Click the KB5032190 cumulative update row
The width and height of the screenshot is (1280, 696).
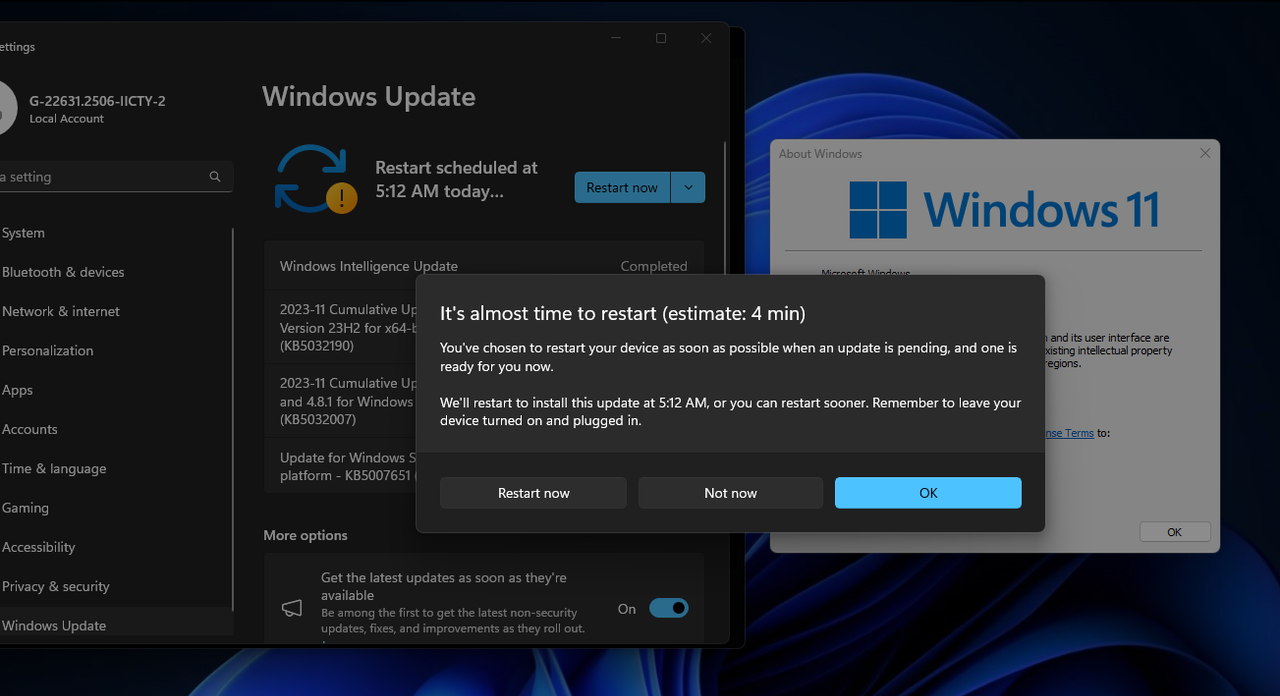[x=340, y=327]
